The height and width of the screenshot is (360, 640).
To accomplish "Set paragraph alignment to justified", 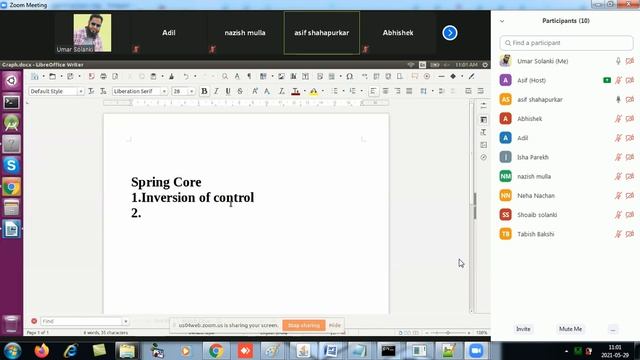I will tap(409, 91).
